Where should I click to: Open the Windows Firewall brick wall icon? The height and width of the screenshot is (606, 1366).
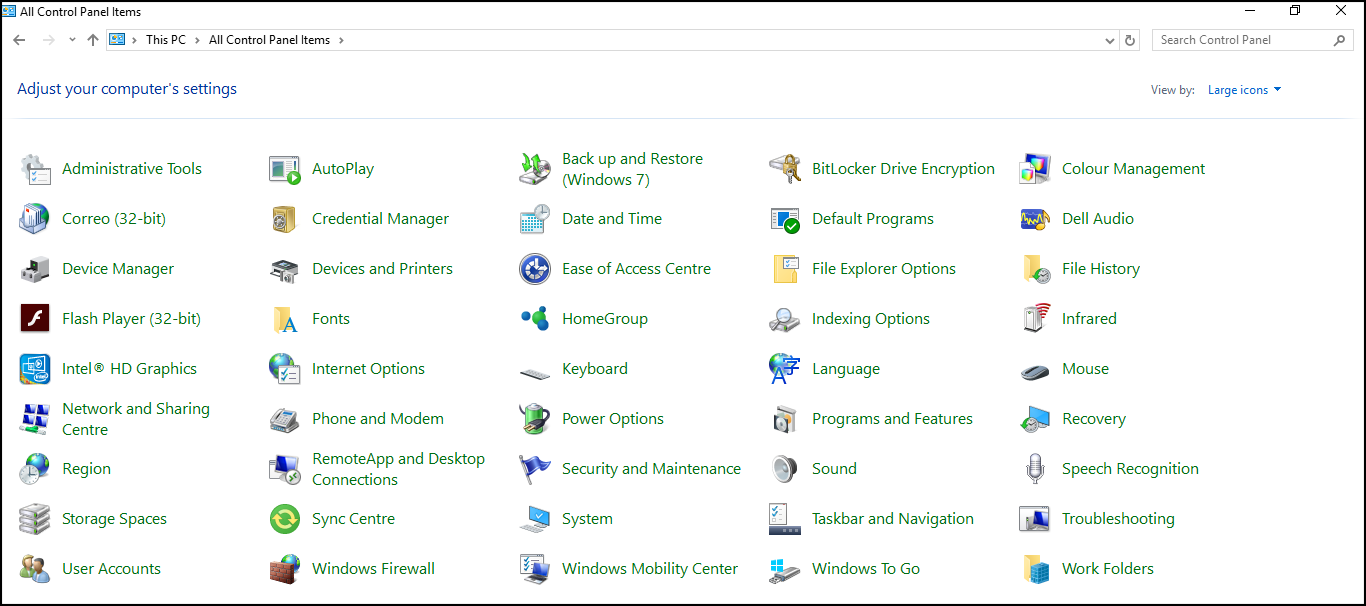pyautogui.click(x=285, y=569)
